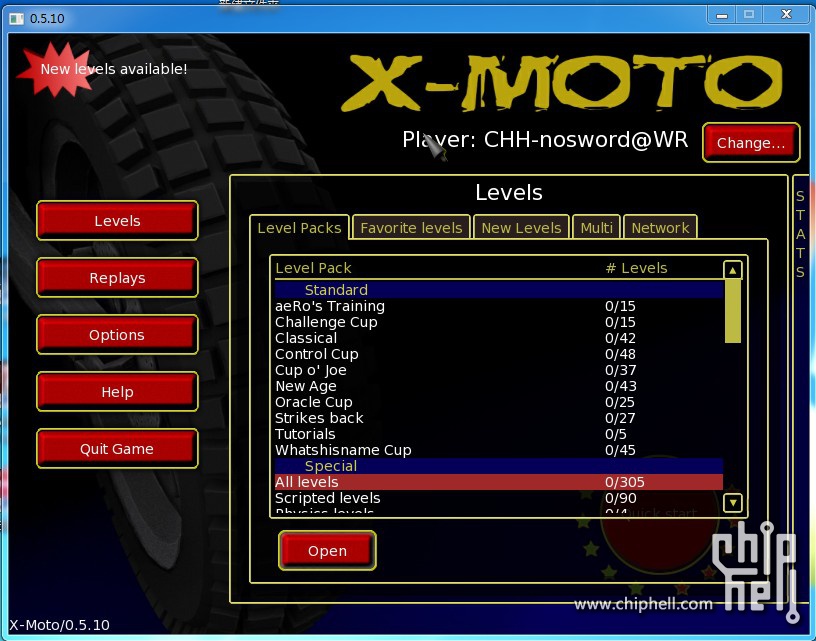
Task: Select the Whatshisname Cup pack
Action: [499, 450]
